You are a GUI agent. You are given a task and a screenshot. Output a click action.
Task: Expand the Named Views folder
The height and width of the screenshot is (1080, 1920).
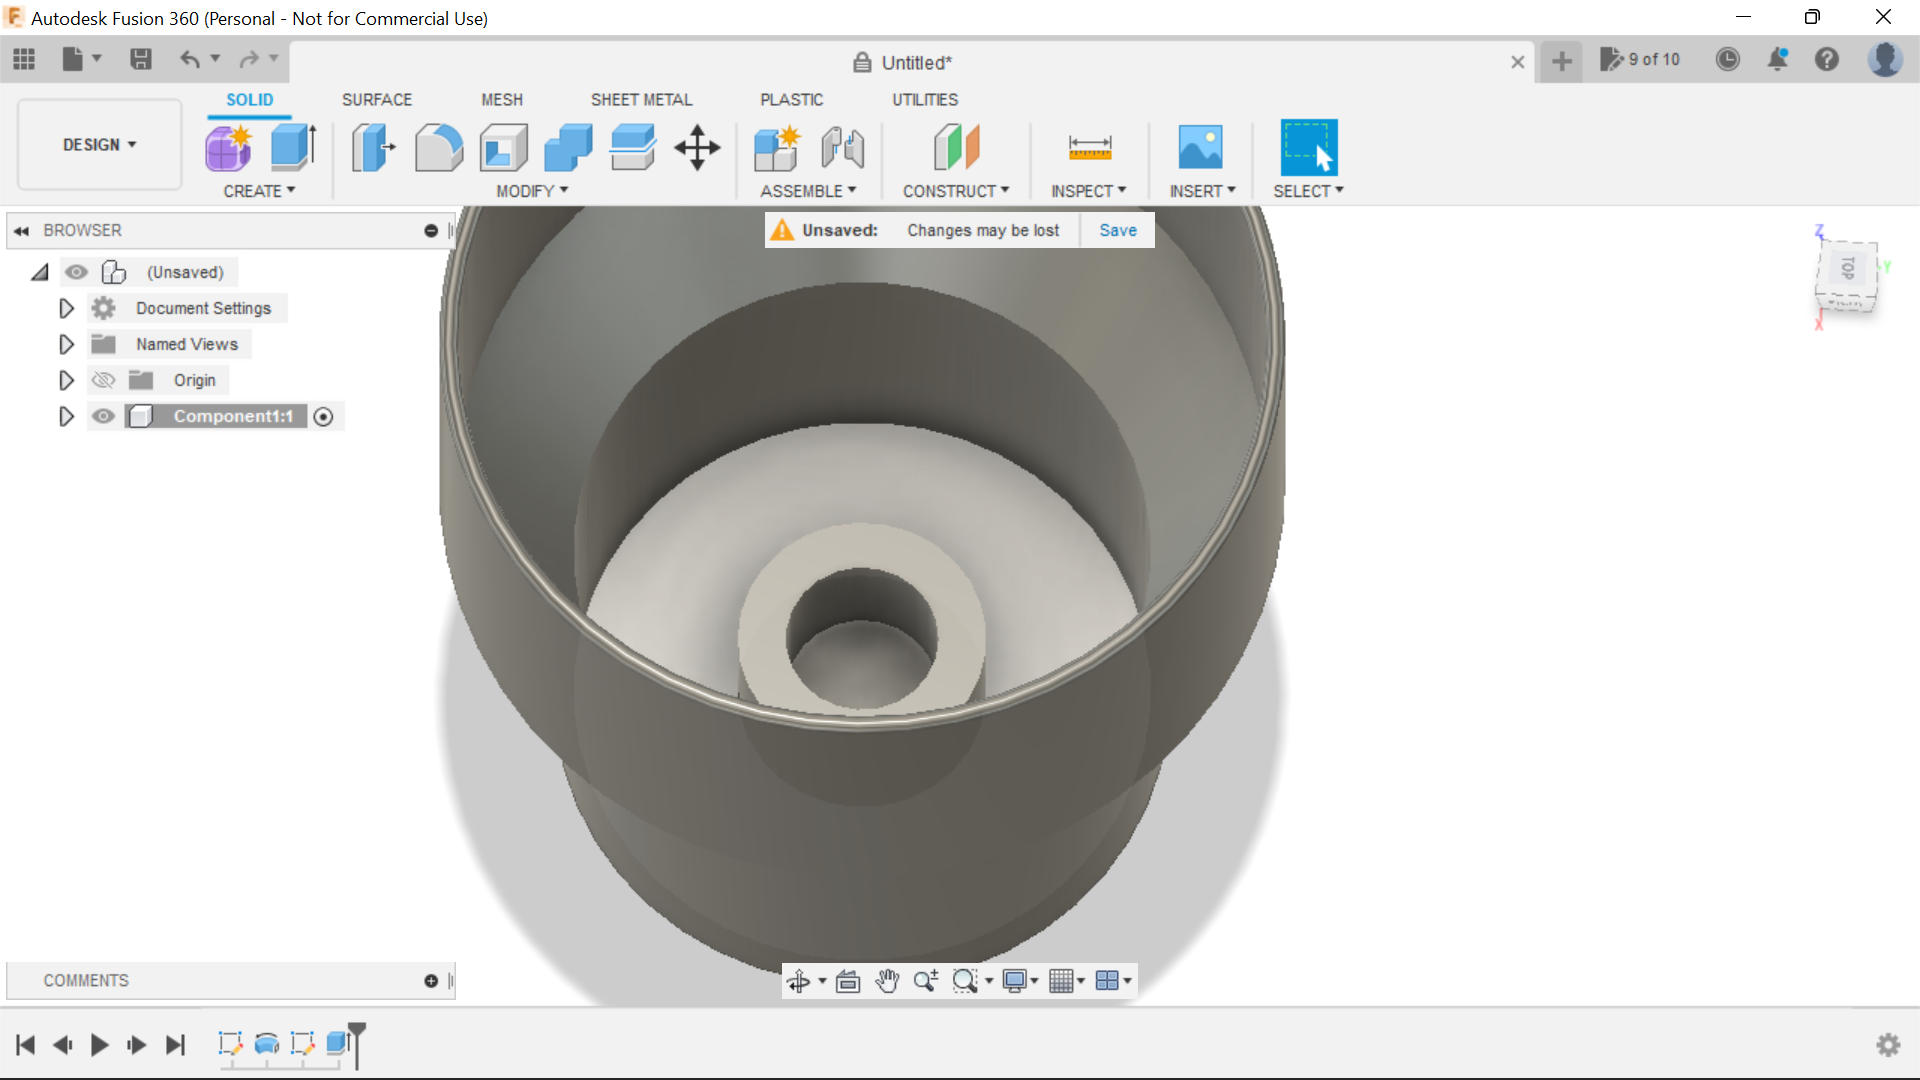pos(66,344)
